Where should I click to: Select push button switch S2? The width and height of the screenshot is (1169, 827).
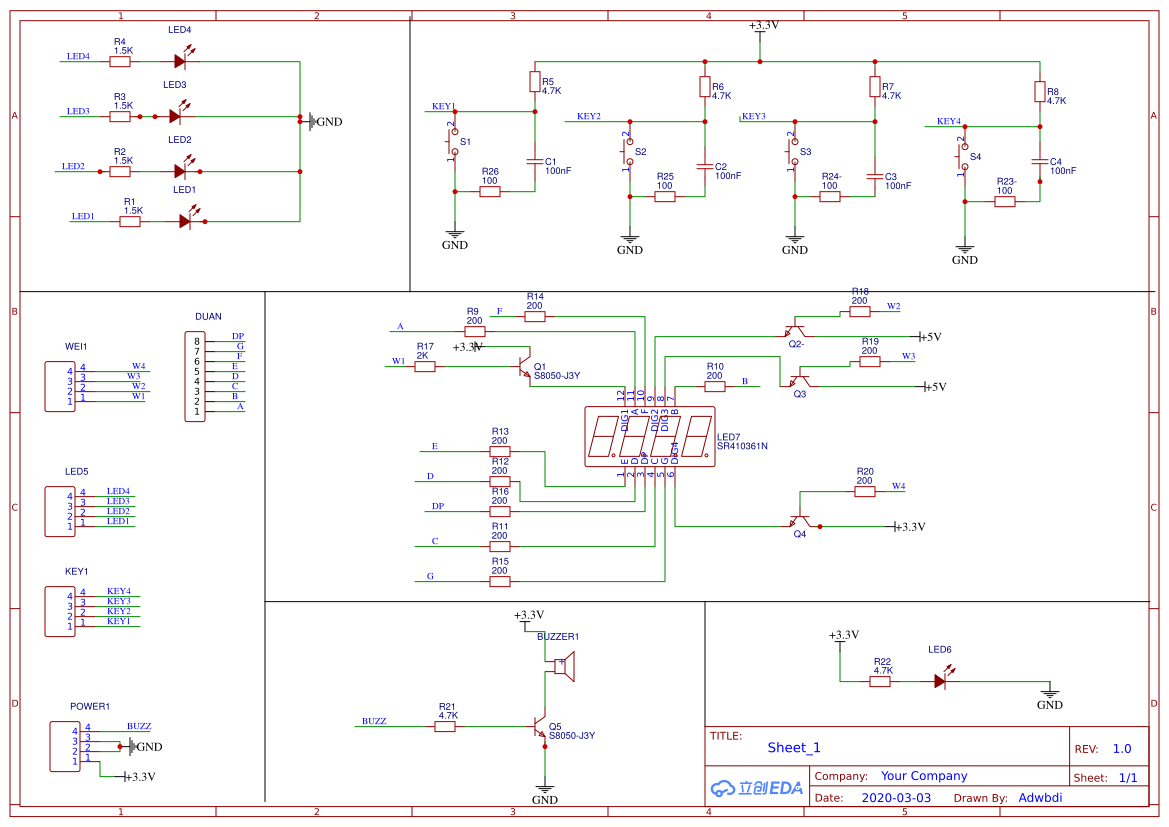tap(628, 151)
